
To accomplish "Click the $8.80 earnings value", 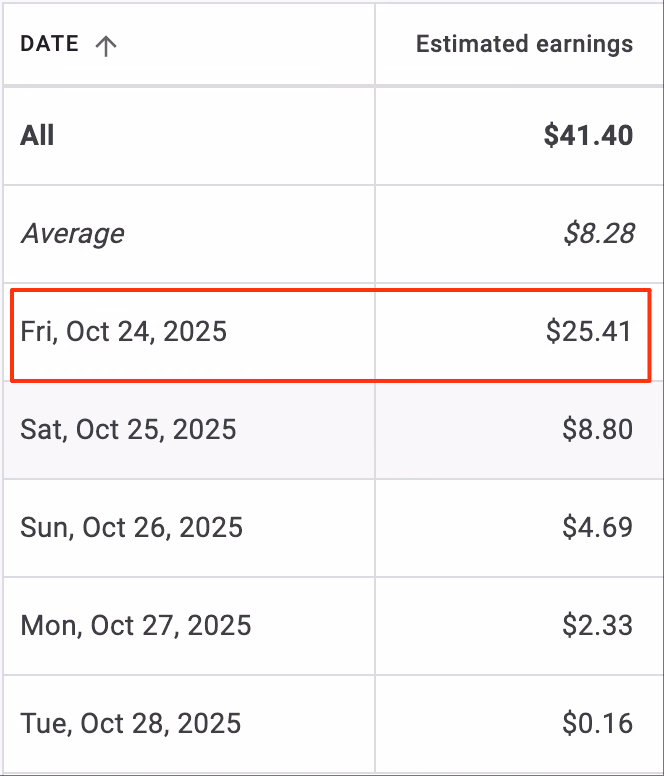I will pyautogui.click(x=598, y=429).
